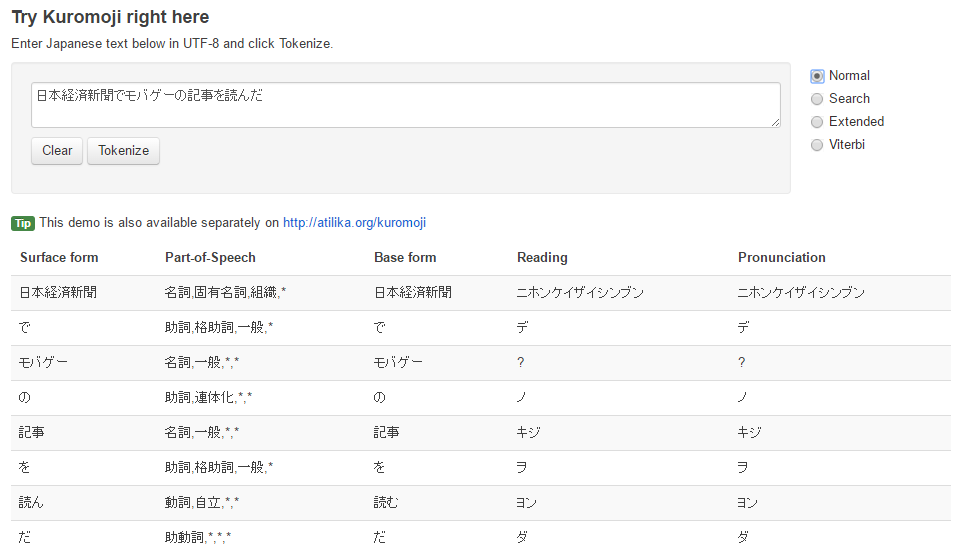Viewport: 962px width, 555px height.
Task: Click base form cell 日本経済新聞
Action: [413, 293]
